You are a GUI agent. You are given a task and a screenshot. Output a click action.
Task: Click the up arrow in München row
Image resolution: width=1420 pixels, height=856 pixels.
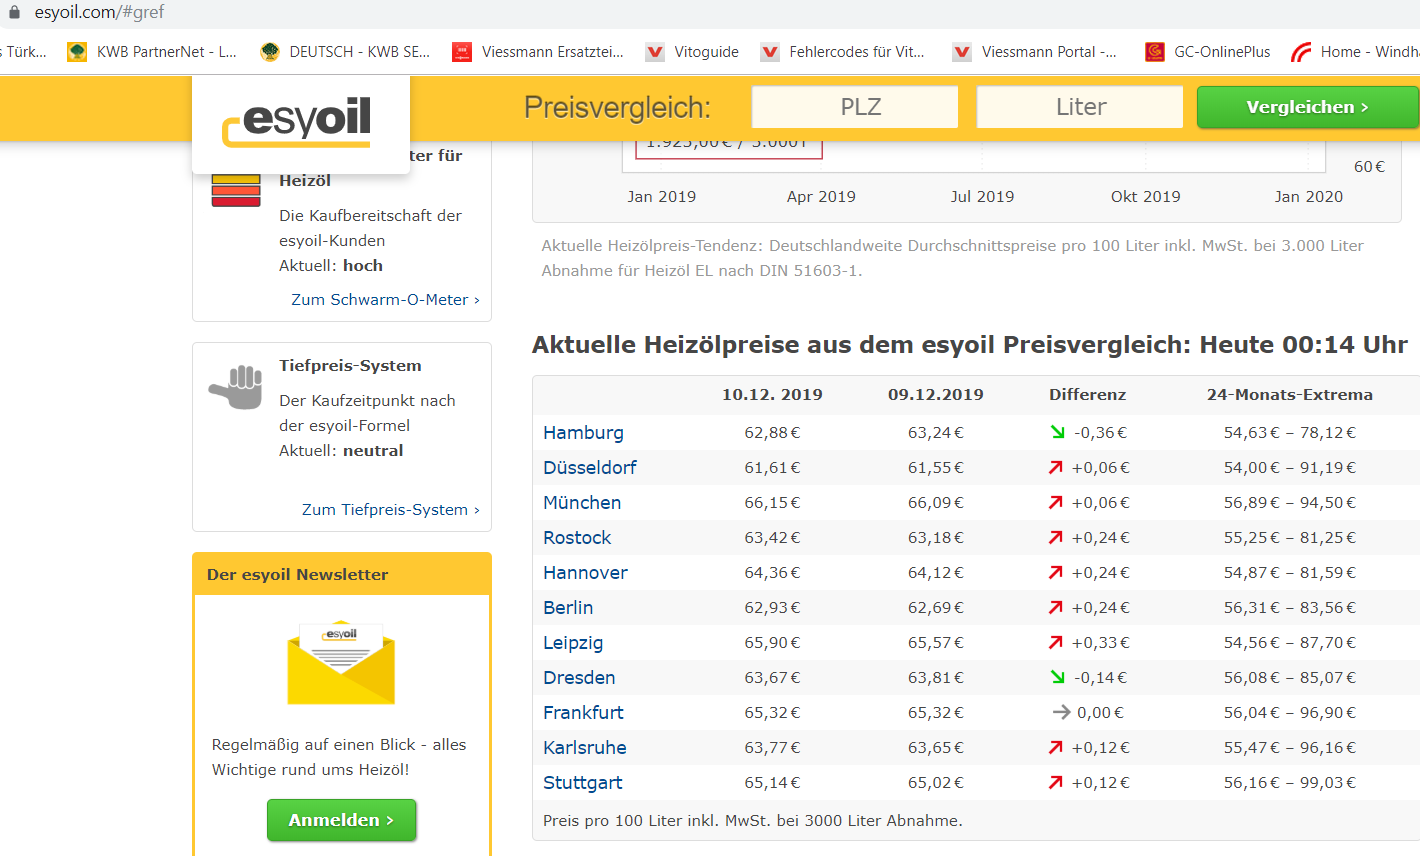1056,502
